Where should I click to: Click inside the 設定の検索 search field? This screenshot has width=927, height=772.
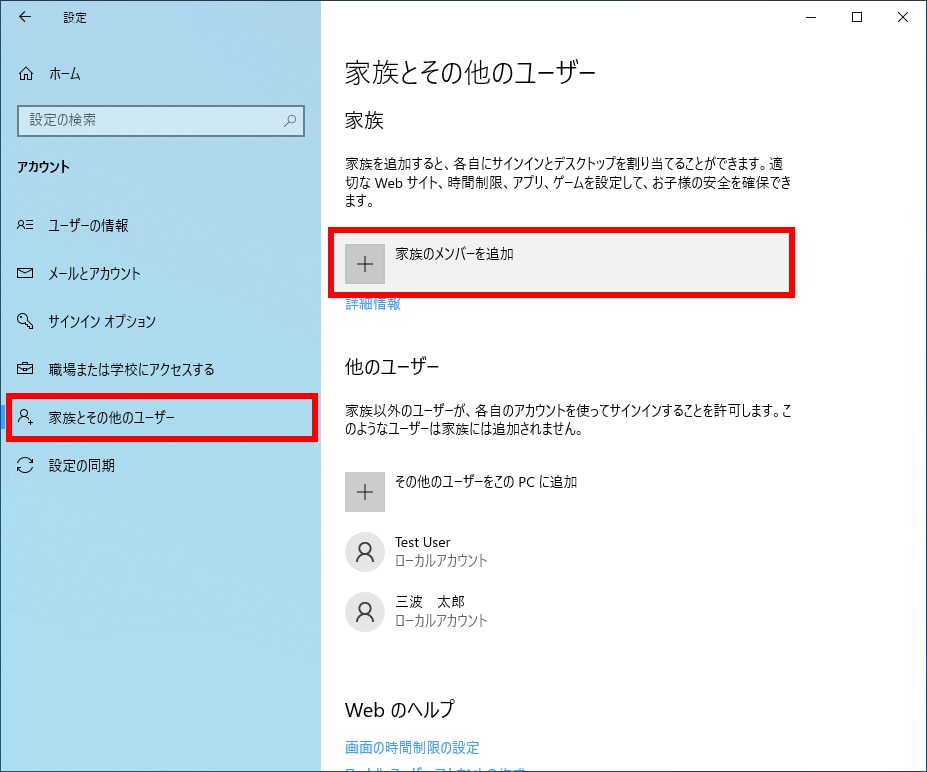[x=150, y=120]
